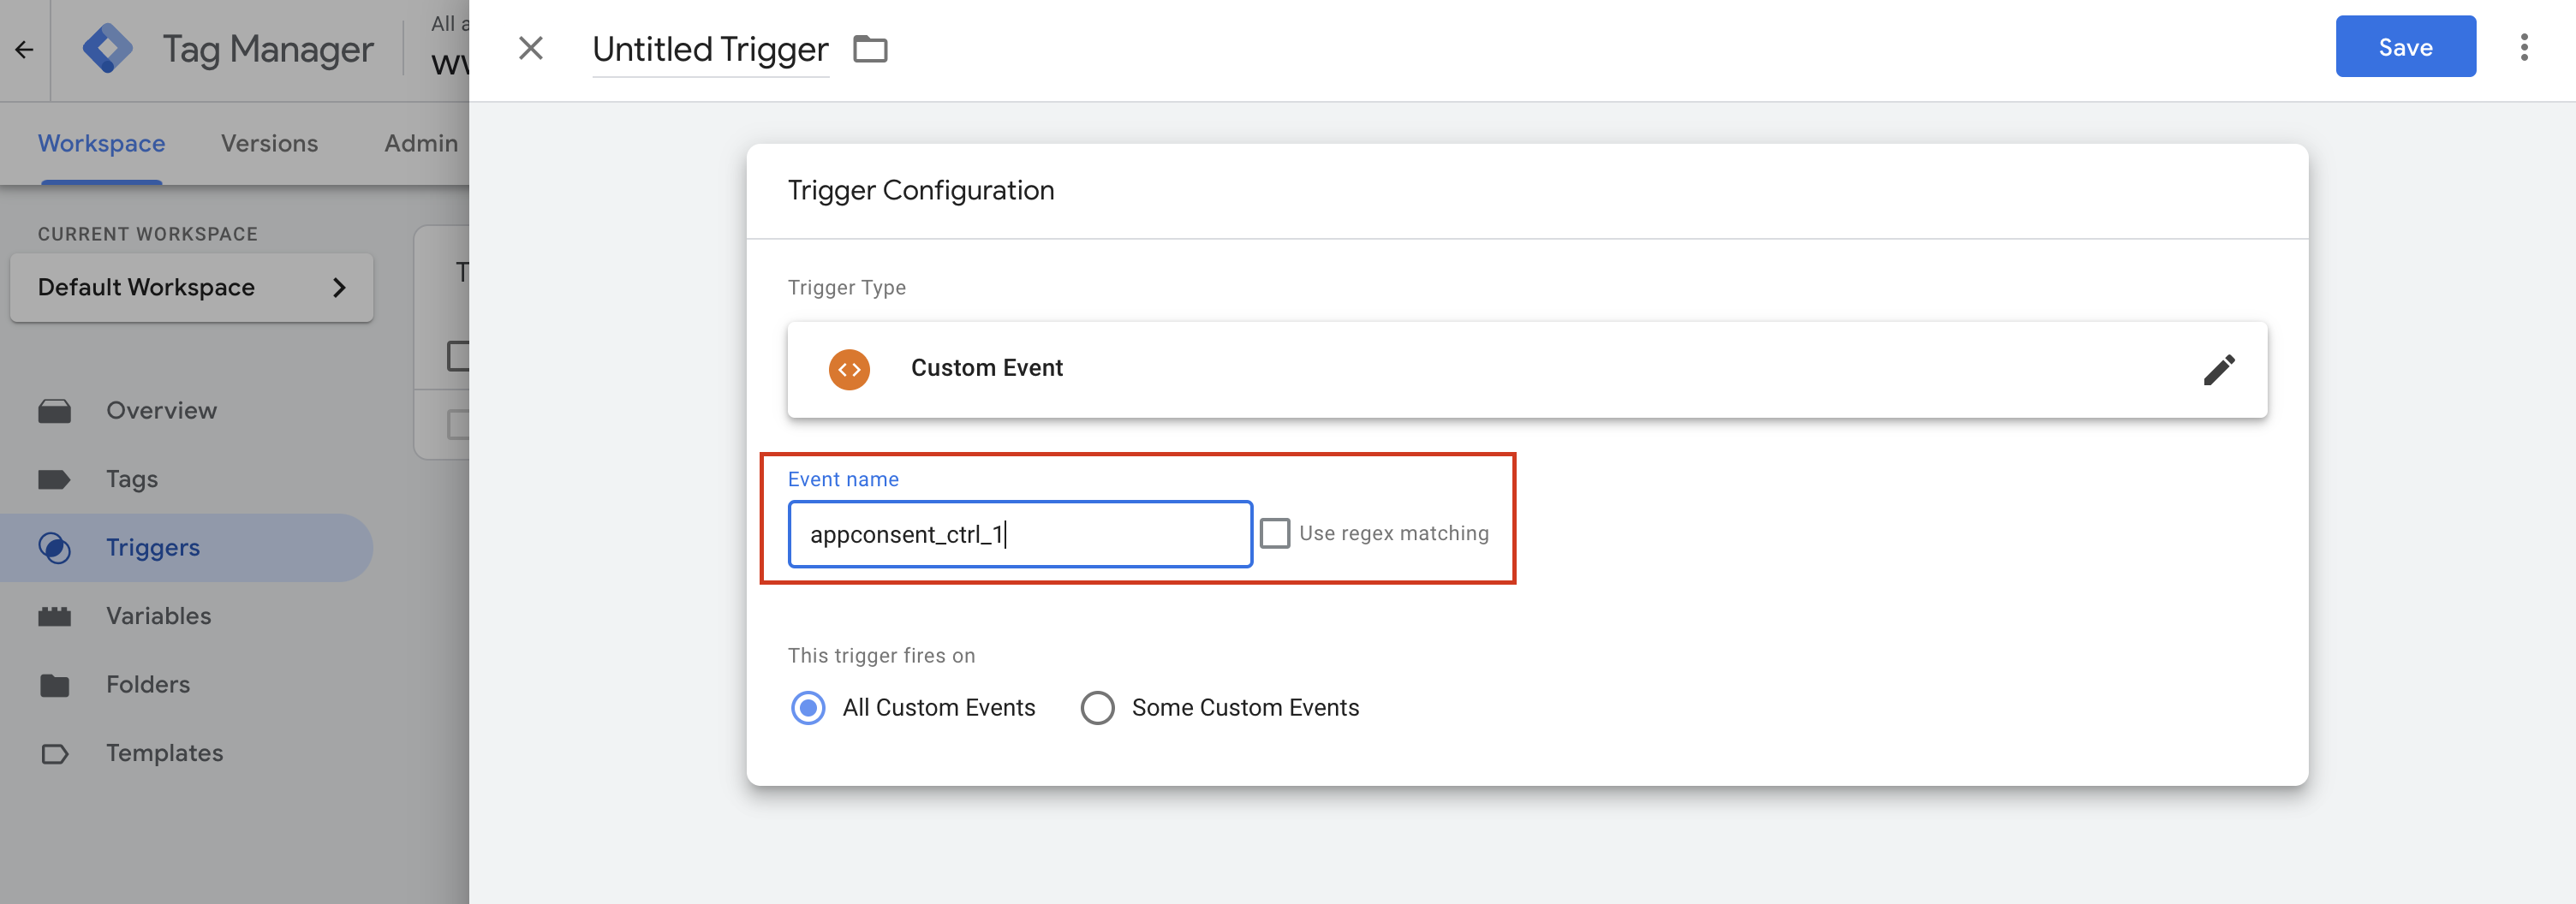Viewport: 2576px width, 904px height.
Task: Click the Triggers icon in sidebar
Action: (55, 547)
